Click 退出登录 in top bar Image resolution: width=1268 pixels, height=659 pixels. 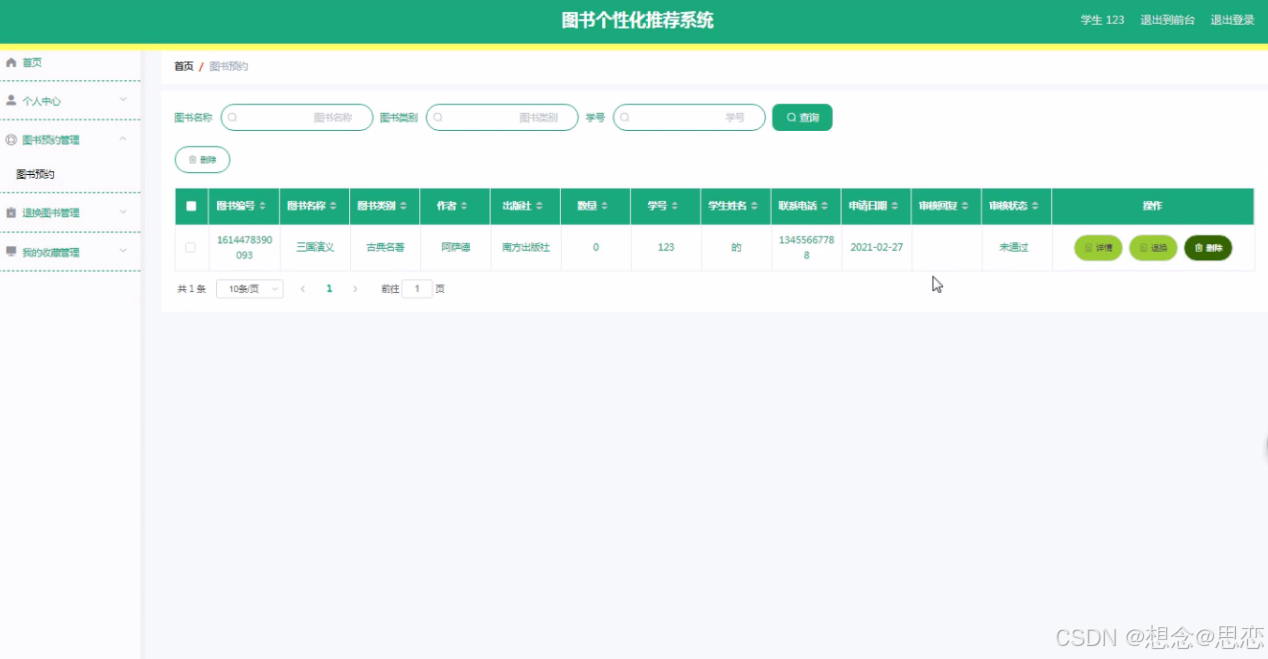point(1232,20)
